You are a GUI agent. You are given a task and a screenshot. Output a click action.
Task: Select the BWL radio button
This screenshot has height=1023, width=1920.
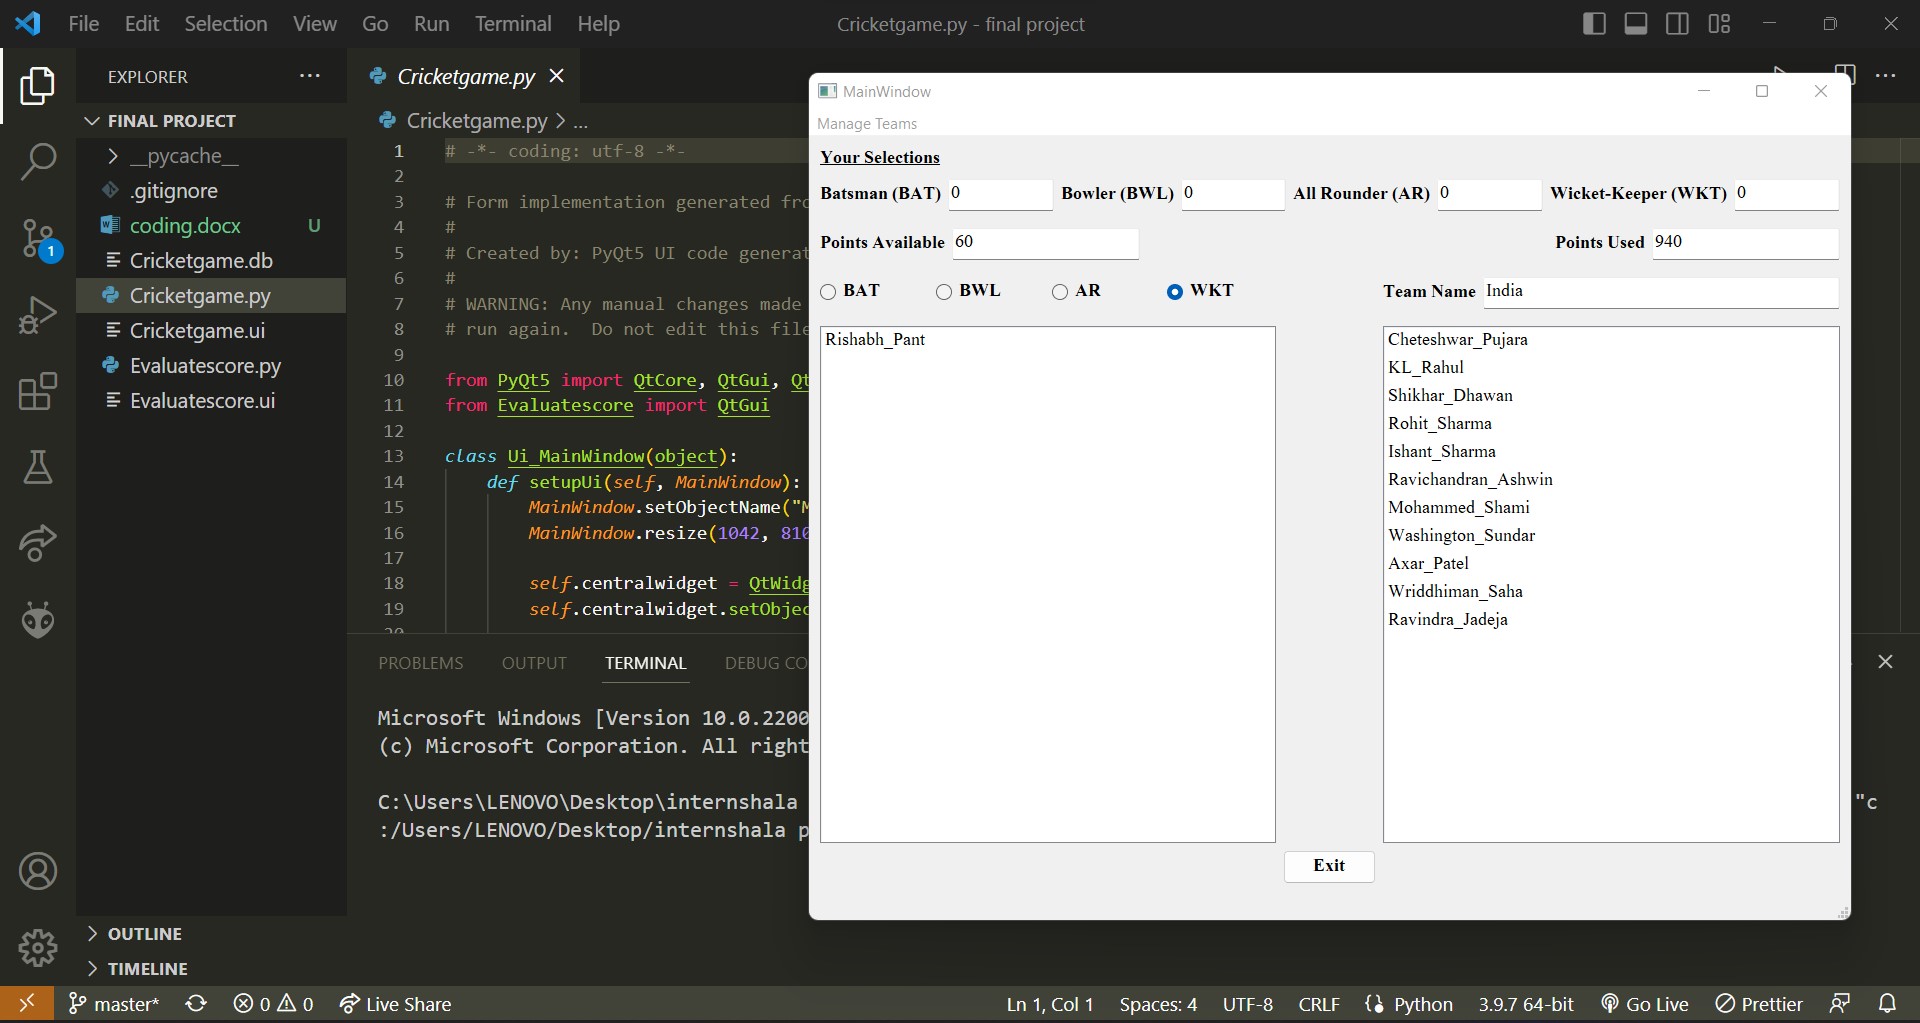point(945,291)
